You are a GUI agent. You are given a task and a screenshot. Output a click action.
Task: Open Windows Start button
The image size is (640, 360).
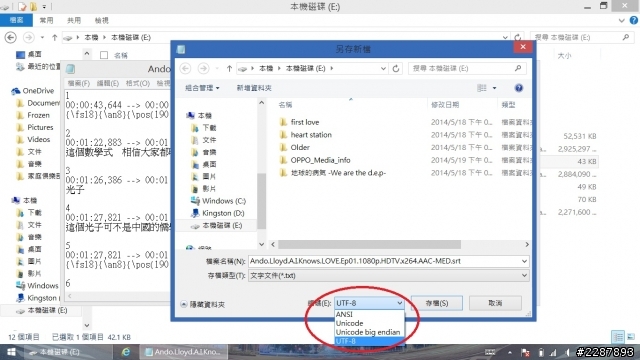(x=11, y=352)
